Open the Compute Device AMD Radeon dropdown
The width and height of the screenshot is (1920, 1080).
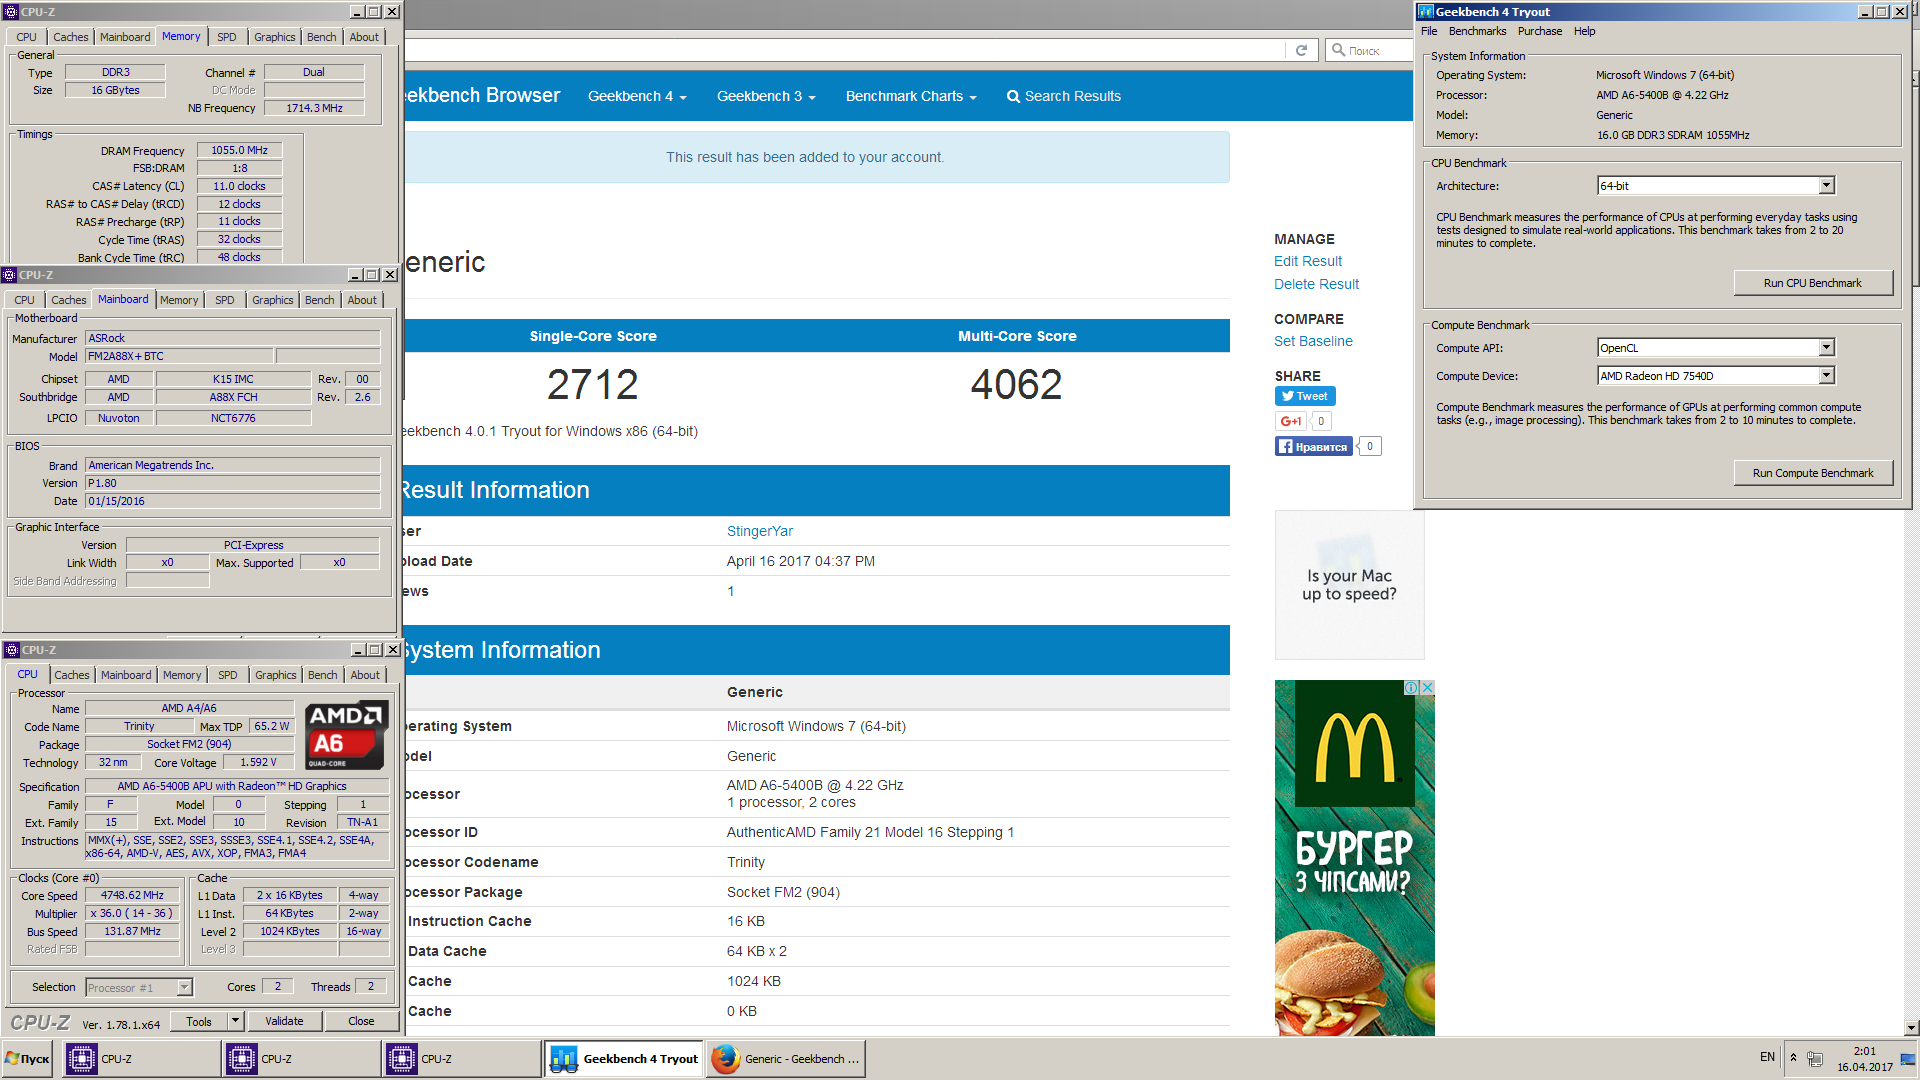pyautogui.click(x=1826, y=376)
